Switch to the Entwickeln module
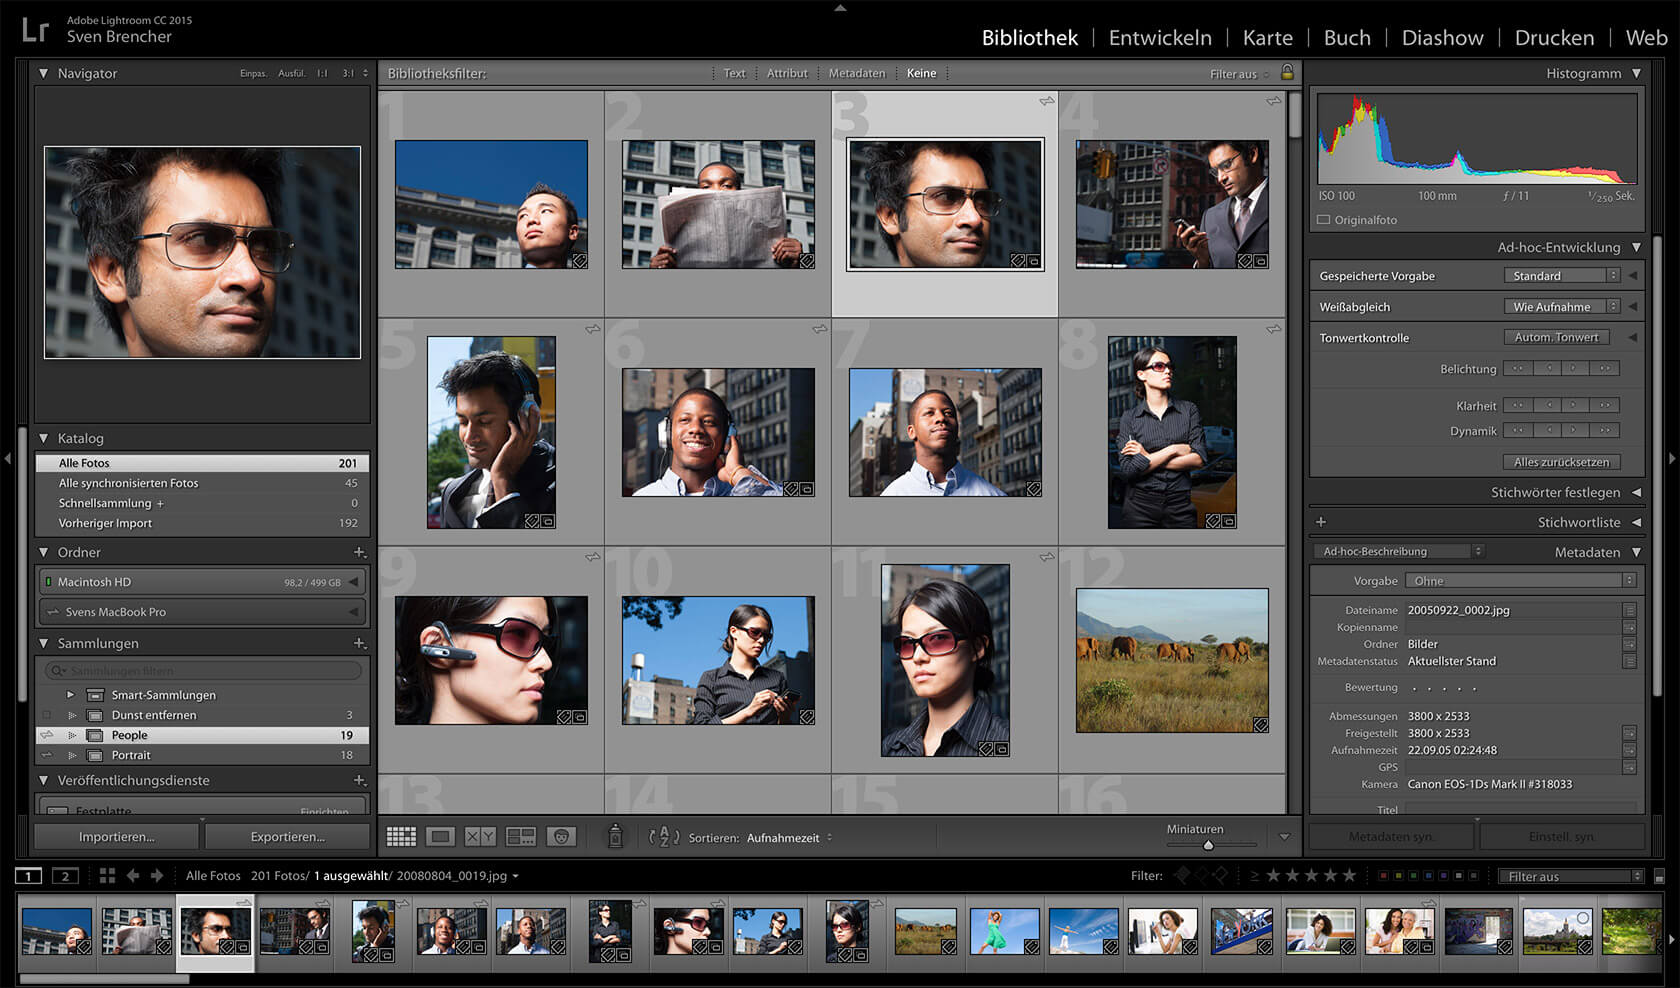This screenshot has width=1680, height=988. [1160, 38]
